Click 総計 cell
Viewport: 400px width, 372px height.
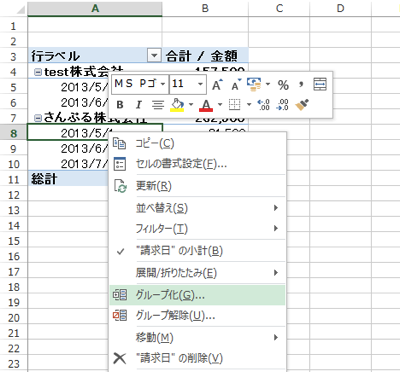pos(69,179)
